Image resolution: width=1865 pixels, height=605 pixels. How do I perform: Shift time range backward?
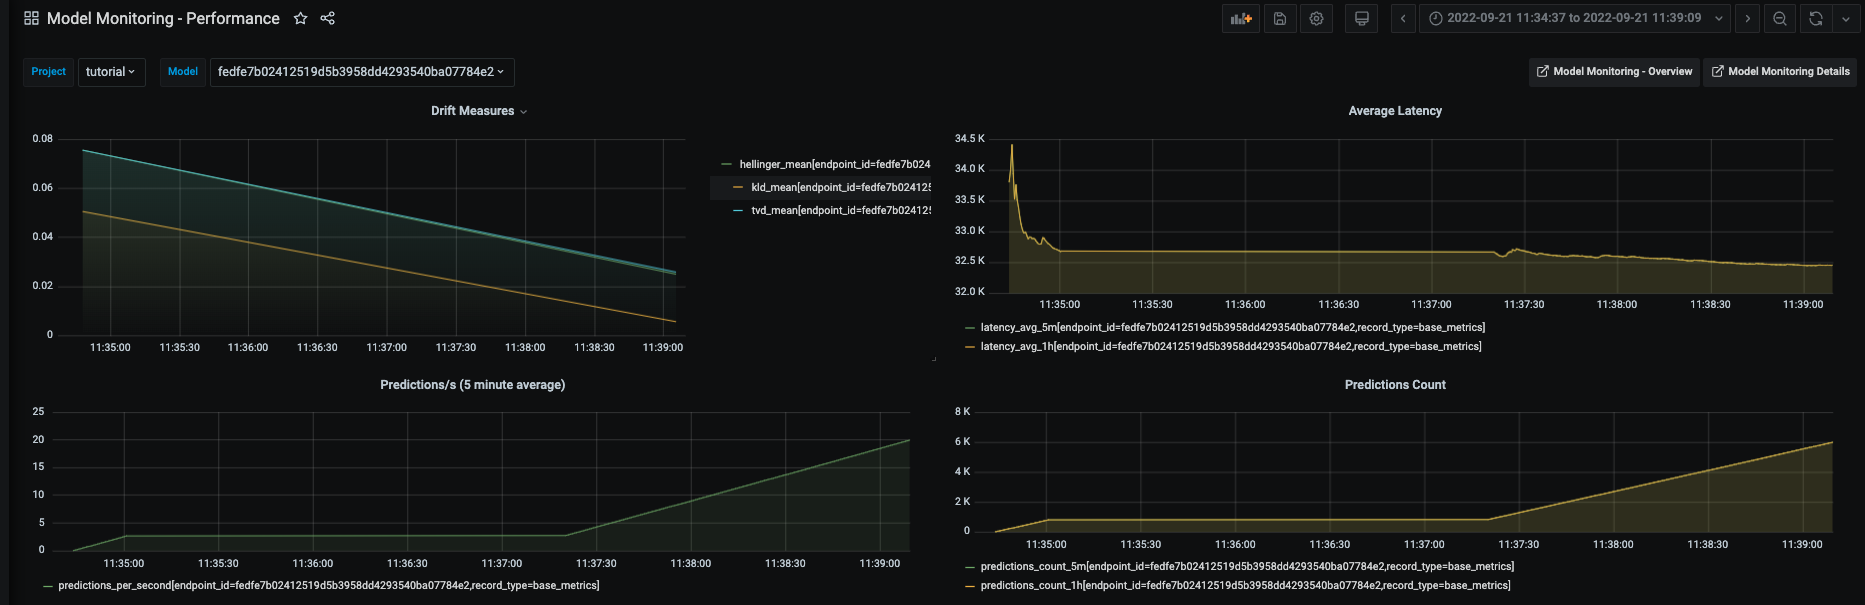1403,18
